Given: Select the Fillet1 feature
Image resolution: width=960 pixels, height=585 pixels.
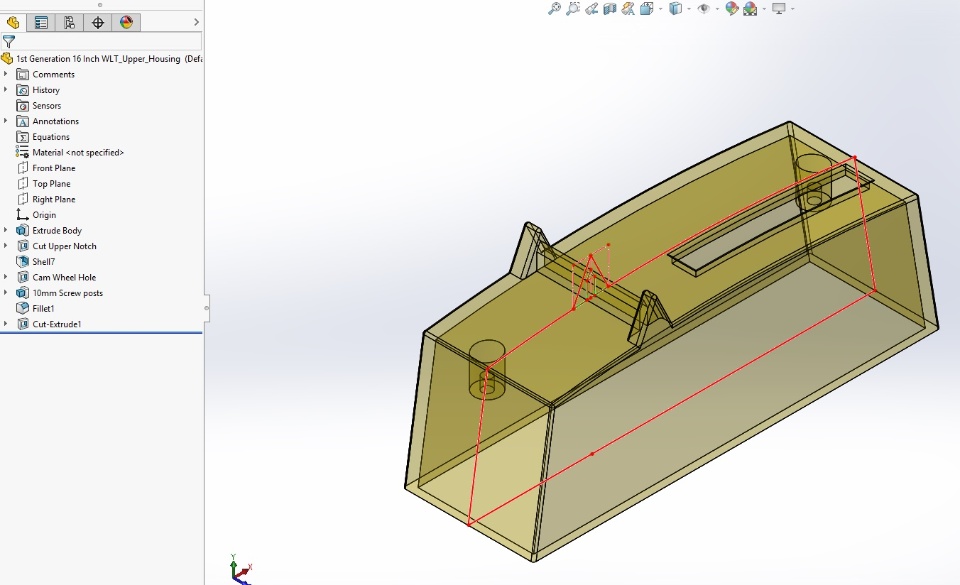Looking at the screenshot, I should pyautogui.click(x=43, y=308).
